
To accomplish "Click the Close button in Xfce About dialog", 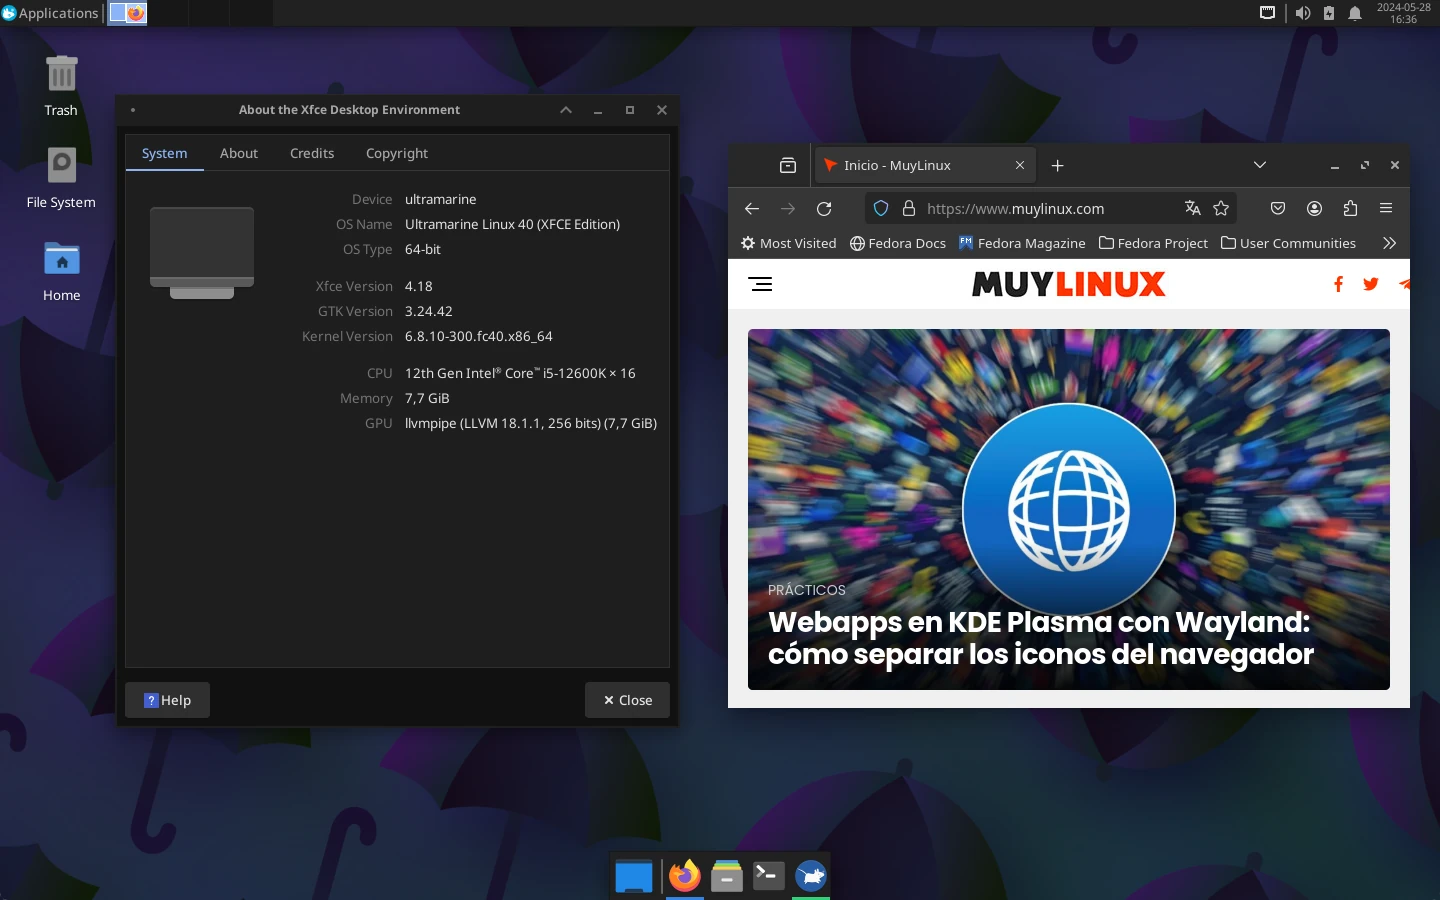I will tap(627, 700).
